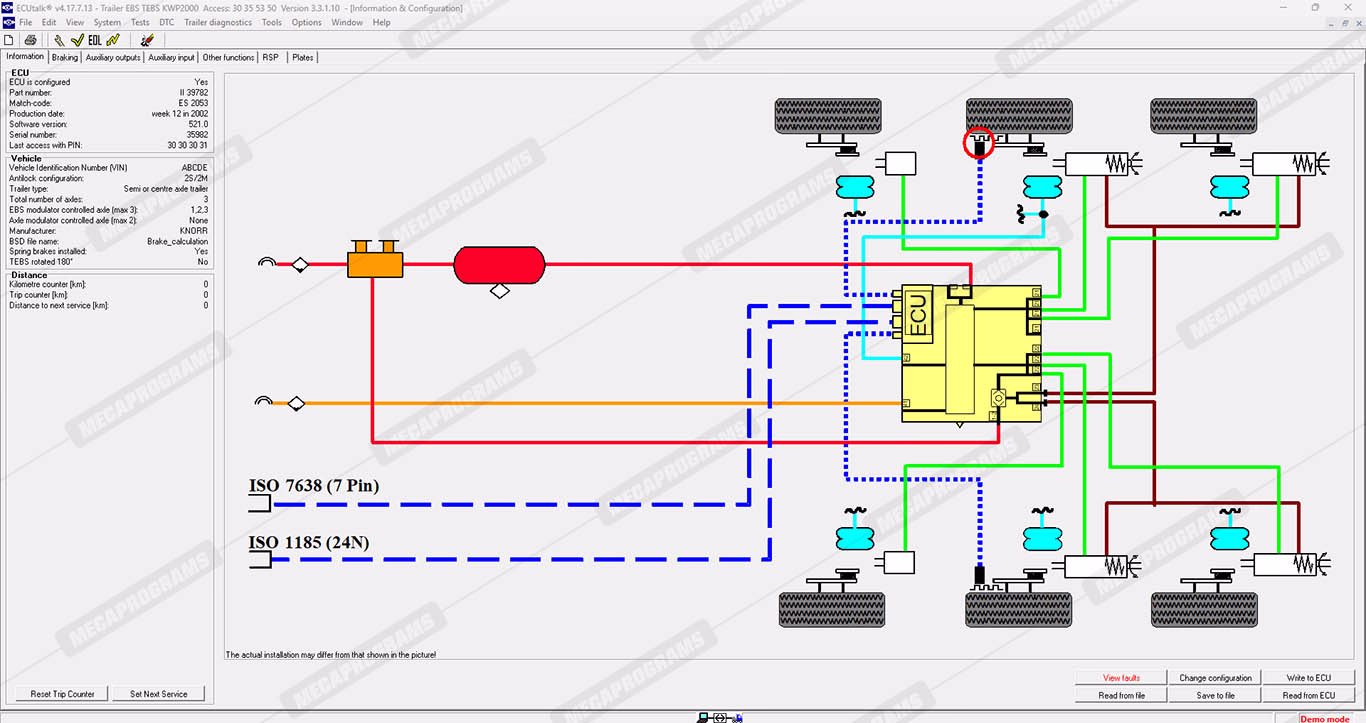Viewport: 1366px width, 723px height.
Task: Click the yellow checkmark toolbar icon
Action: point(77,40)
